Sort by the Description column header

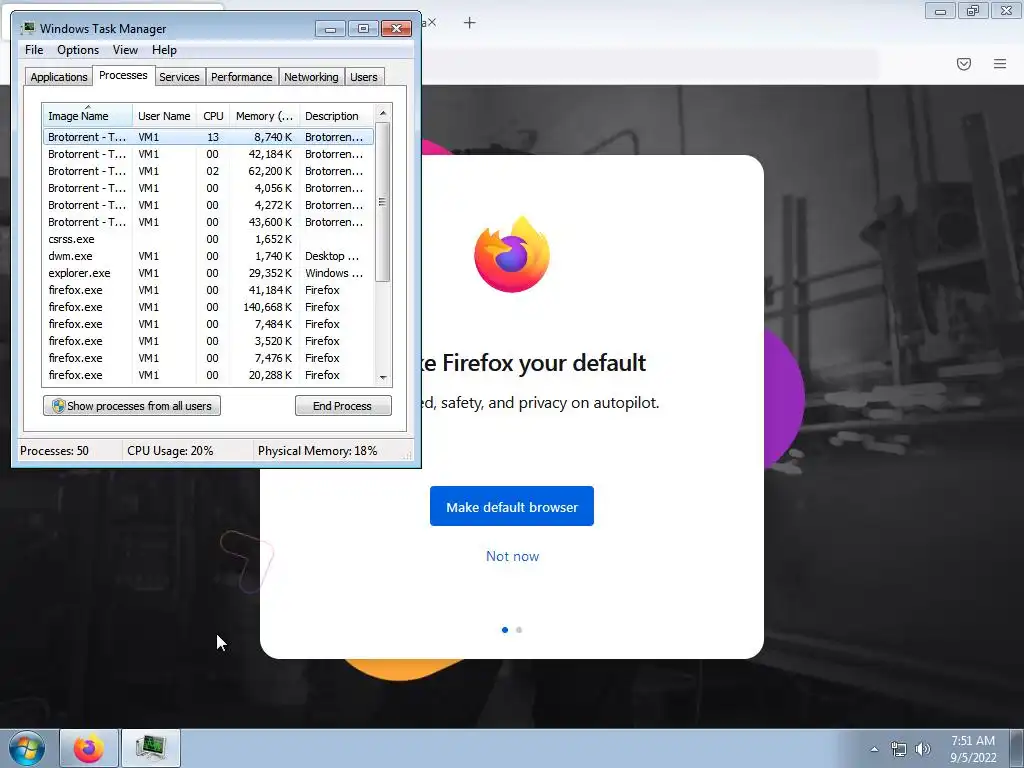pos(336,116)
